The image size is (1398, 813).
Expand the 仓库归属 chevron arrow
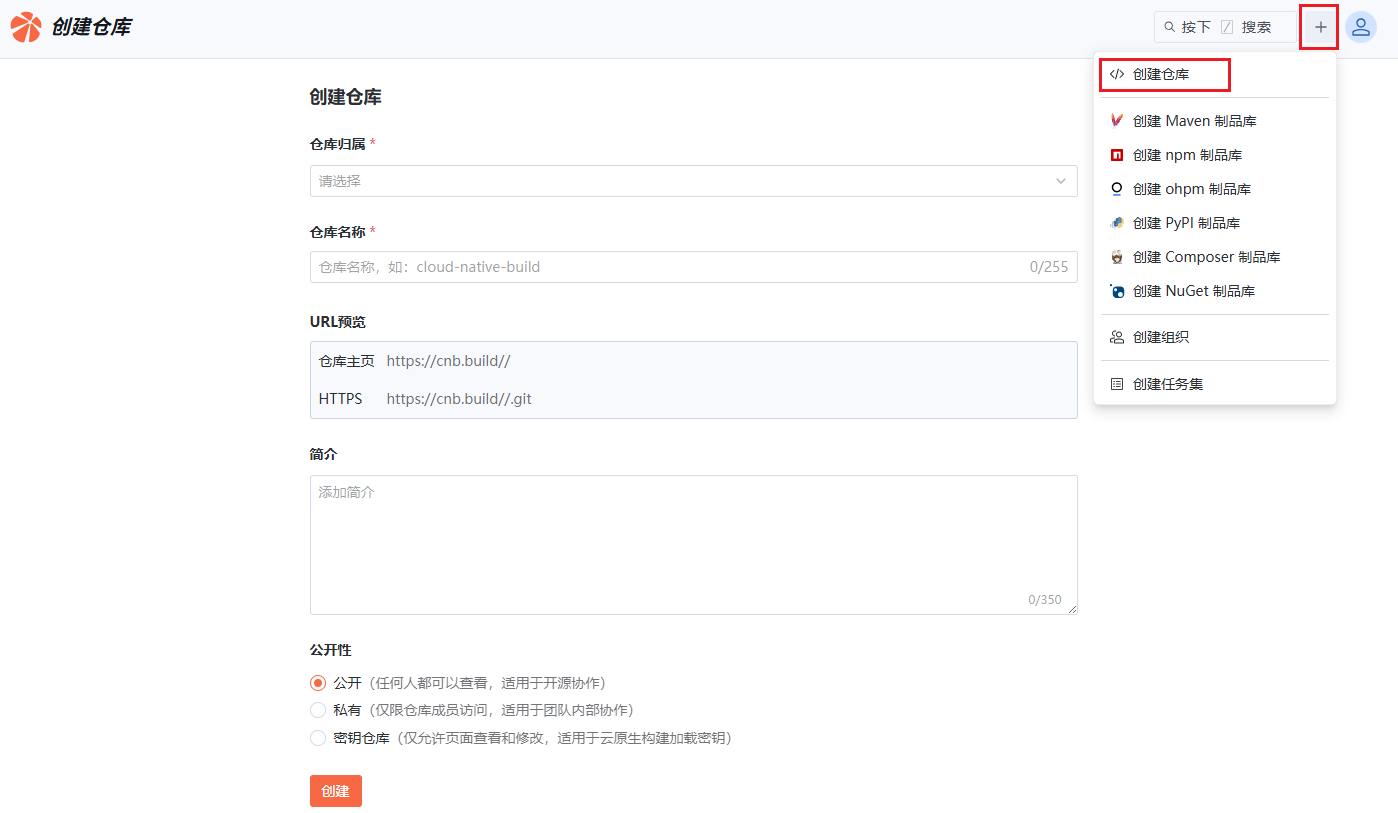click(1061, 181)
